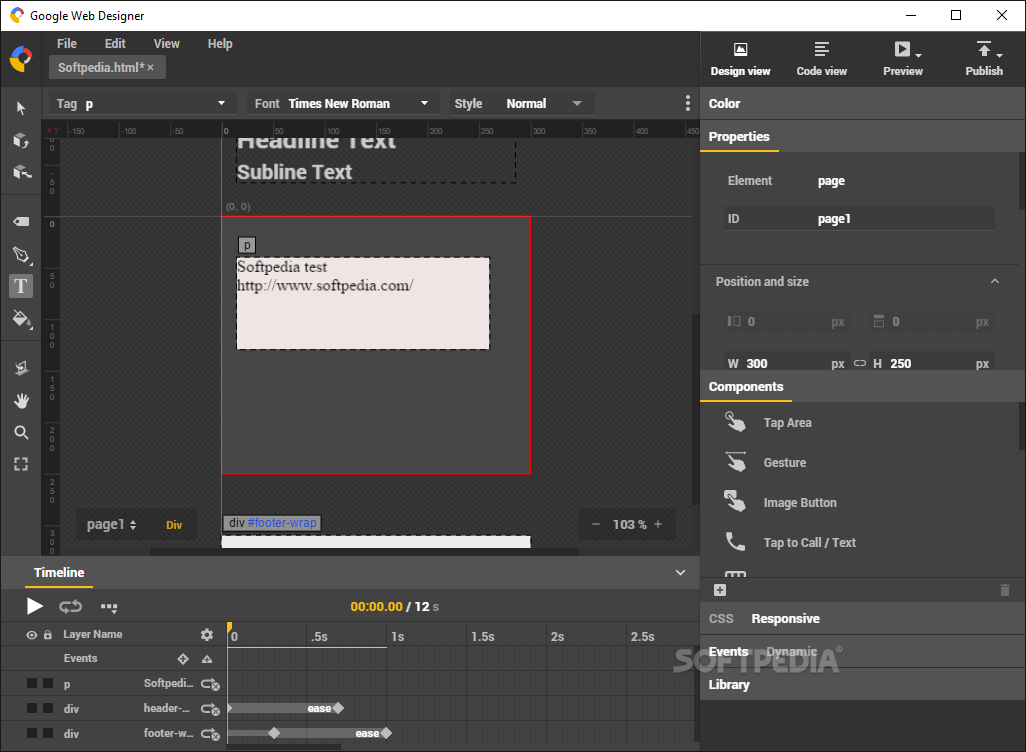Select the Paint Bucket fill tool

21,319
